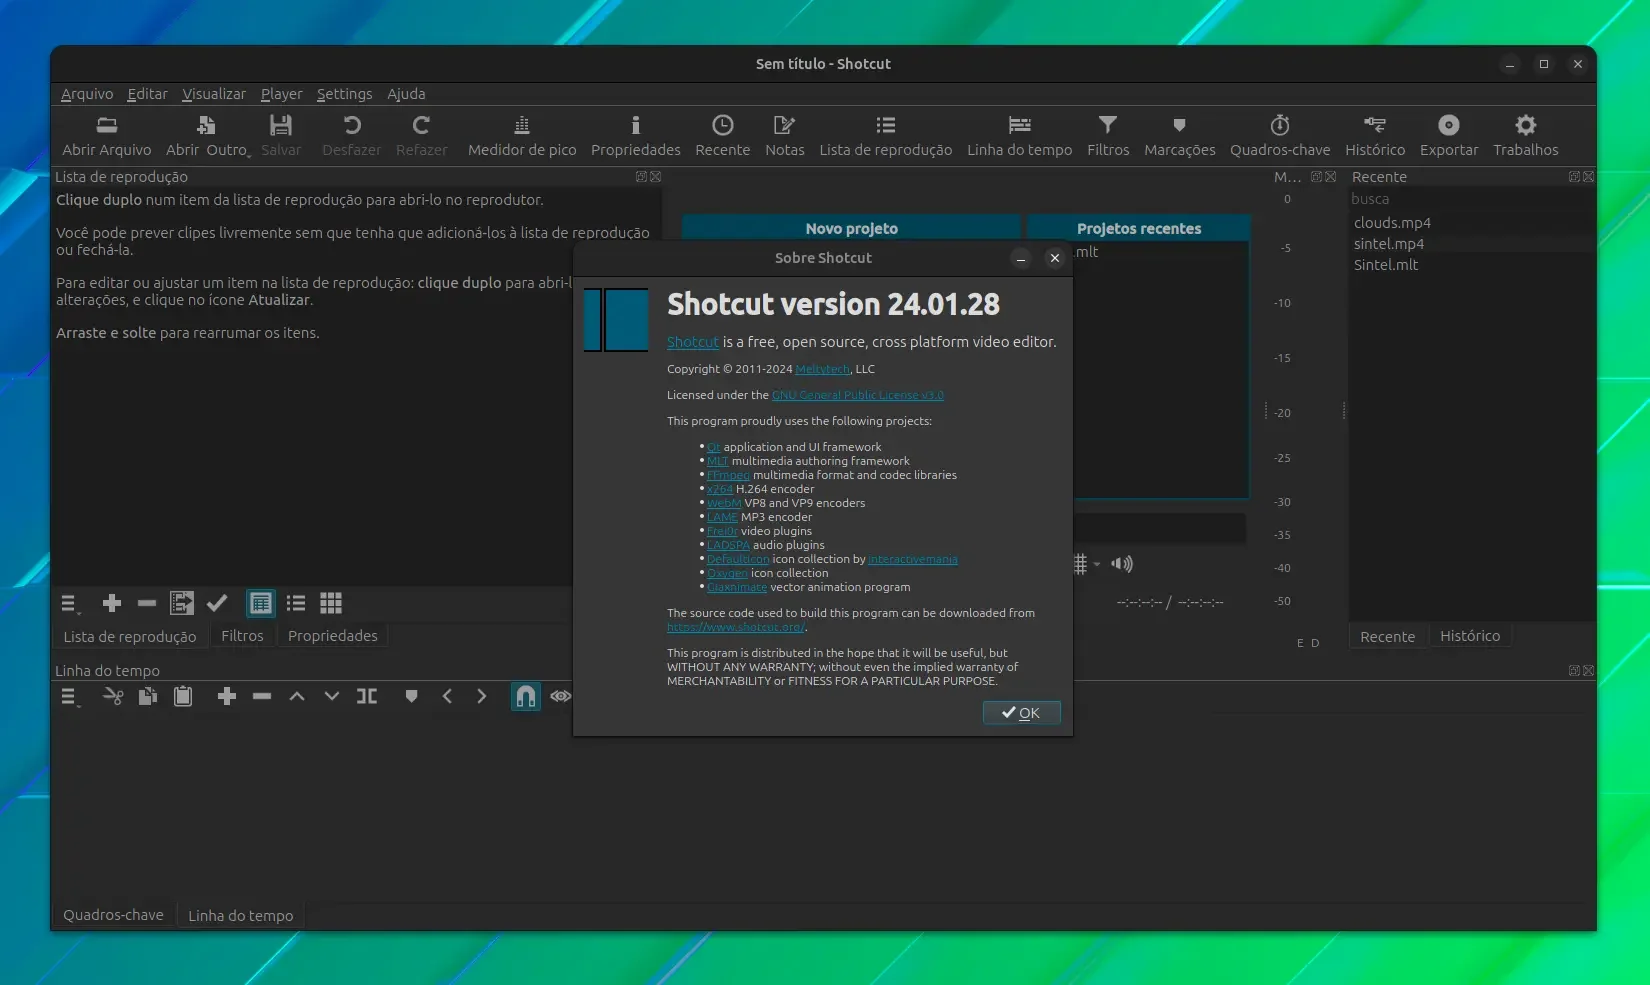Close the Linha do tempo panel
The height and width of the screenshot is (985, 1650).
point(1589,671)
